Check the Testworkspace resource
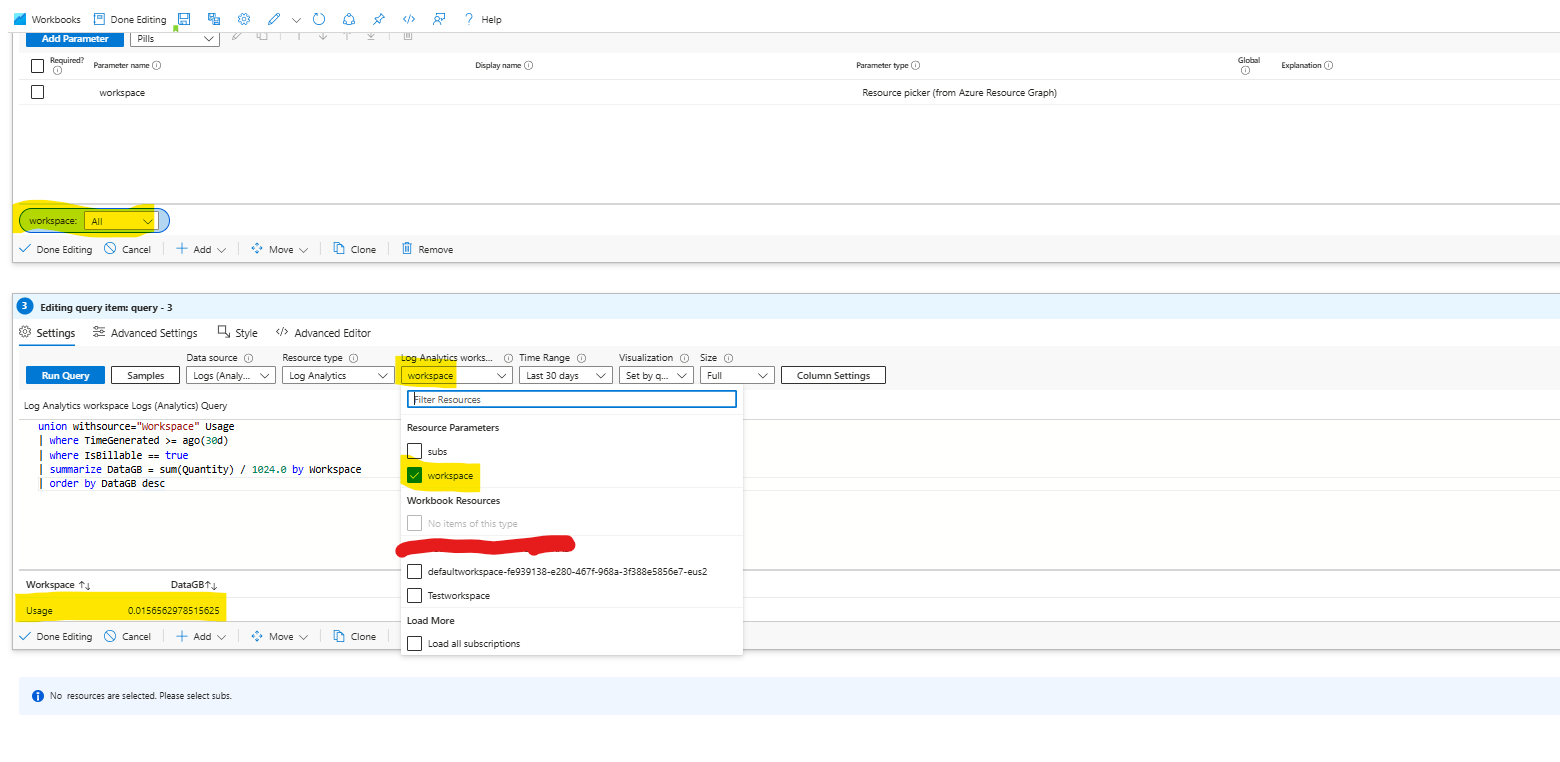Viewport: 1560px width, 762px height. 415,594
